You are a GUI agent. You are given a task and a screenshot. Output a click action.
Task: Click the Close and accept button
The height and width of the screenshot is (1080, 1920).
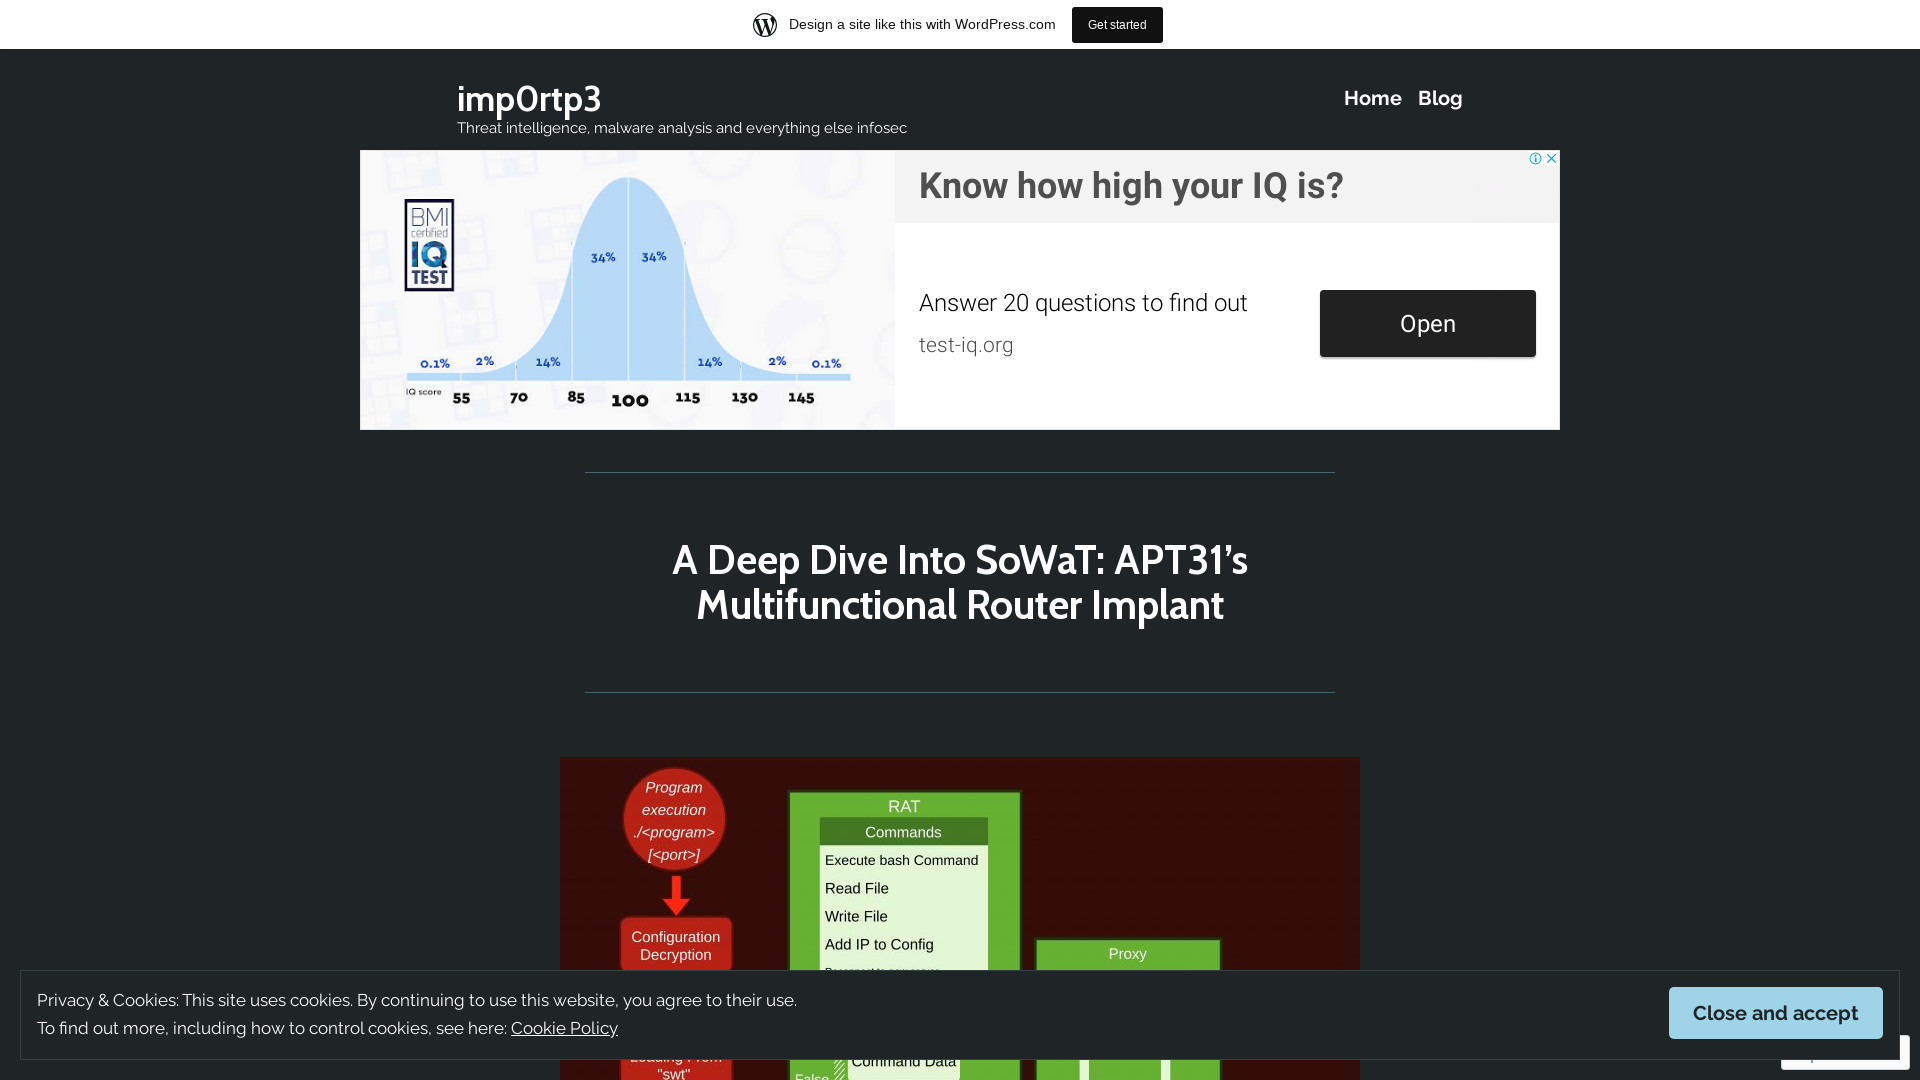(1775, 1013)
